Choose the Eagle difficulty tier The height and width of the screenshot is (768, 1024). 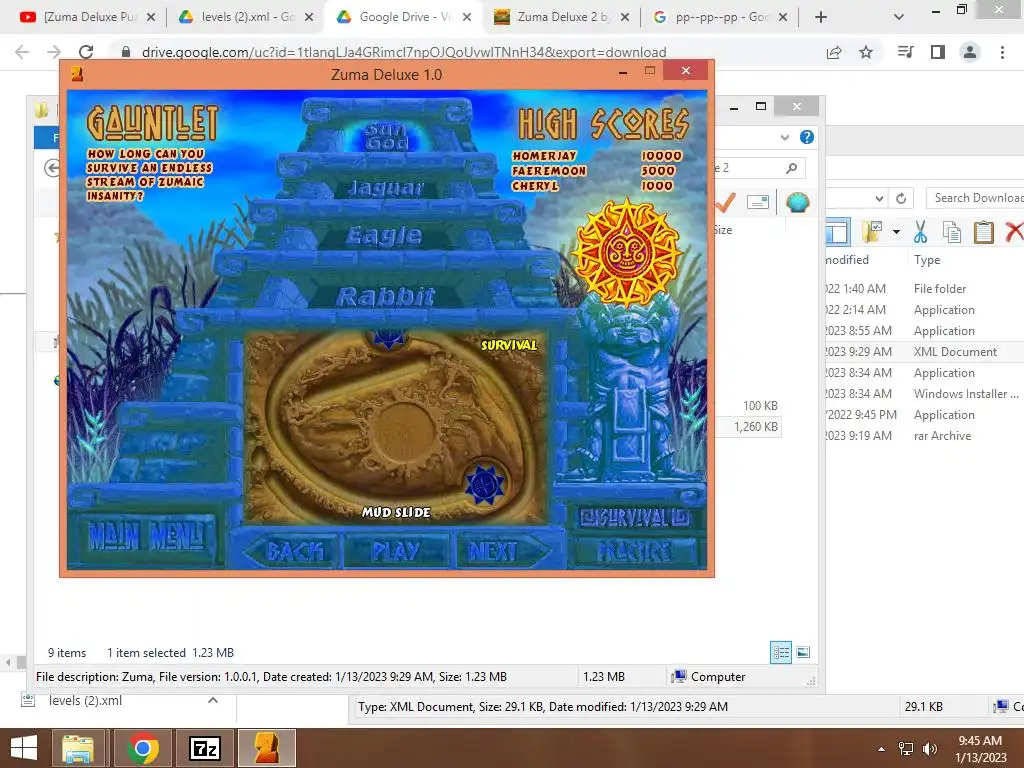384,235
